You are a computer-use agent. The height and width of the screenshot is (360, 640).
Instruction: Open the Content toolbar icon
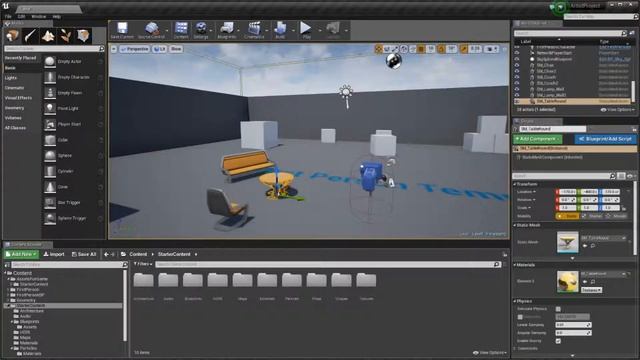pyautogui.click(x=181, y=28)
